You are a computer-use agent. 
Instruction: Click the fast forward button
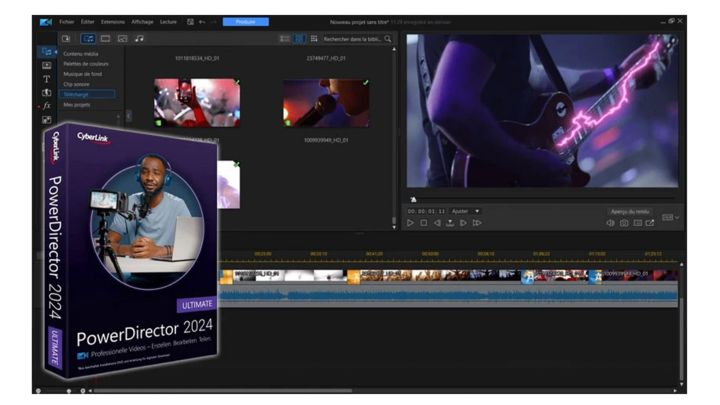coord(477,223)
